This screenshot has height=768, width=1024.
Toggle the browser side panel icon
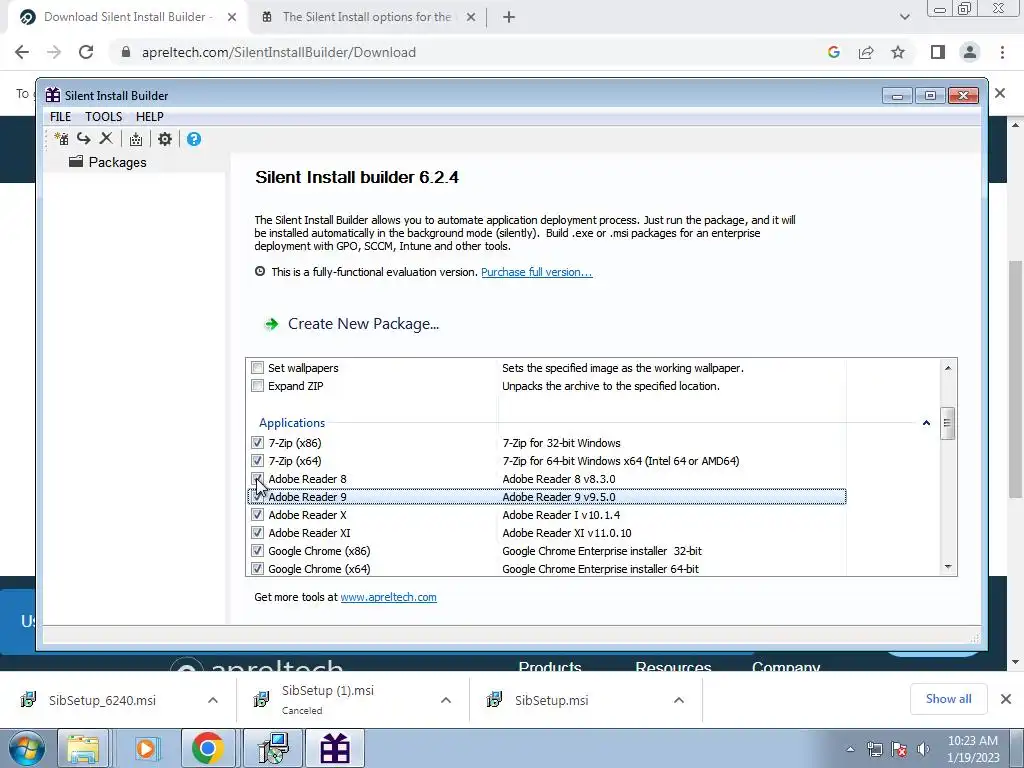pyautogui.click(x=938, y=52)
